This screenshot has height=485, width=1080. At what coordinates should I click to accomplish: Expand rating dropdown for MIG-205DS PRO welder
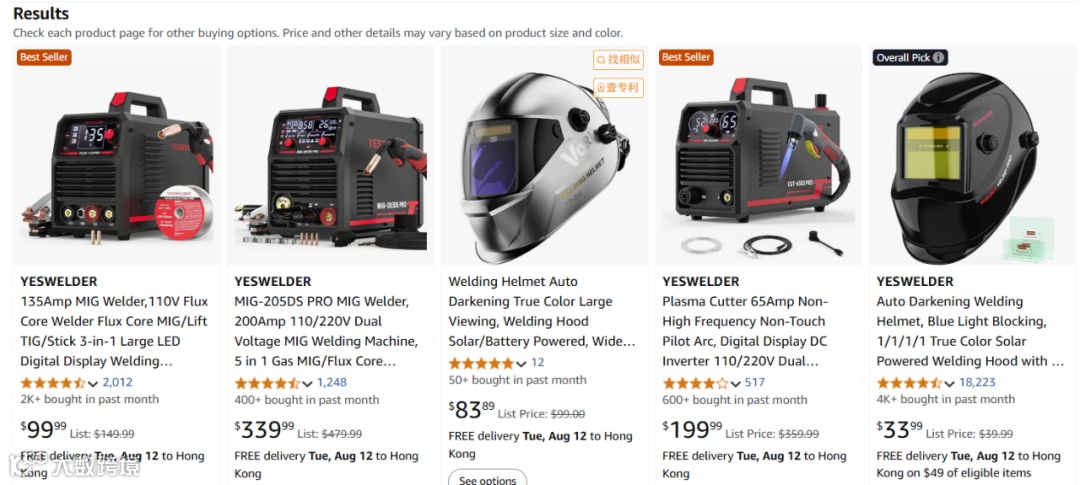tap(307, 384)
